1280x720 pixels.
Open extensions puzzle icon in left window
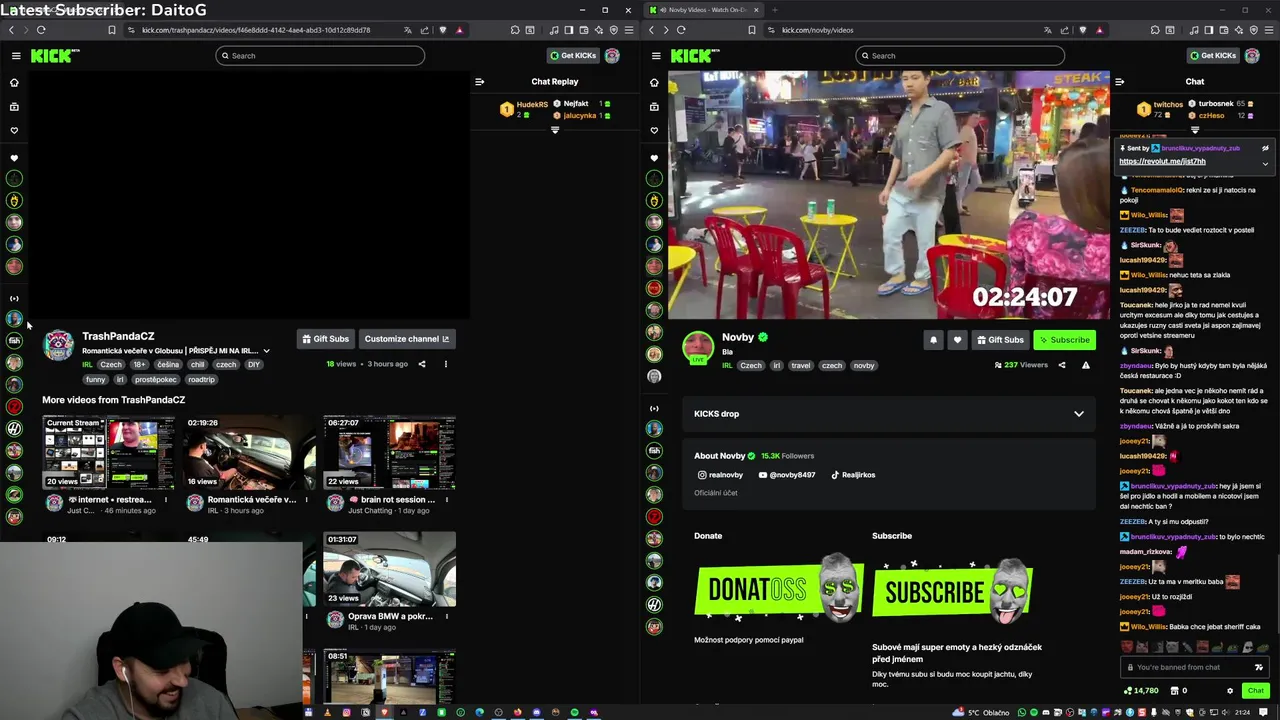(515, 30)
